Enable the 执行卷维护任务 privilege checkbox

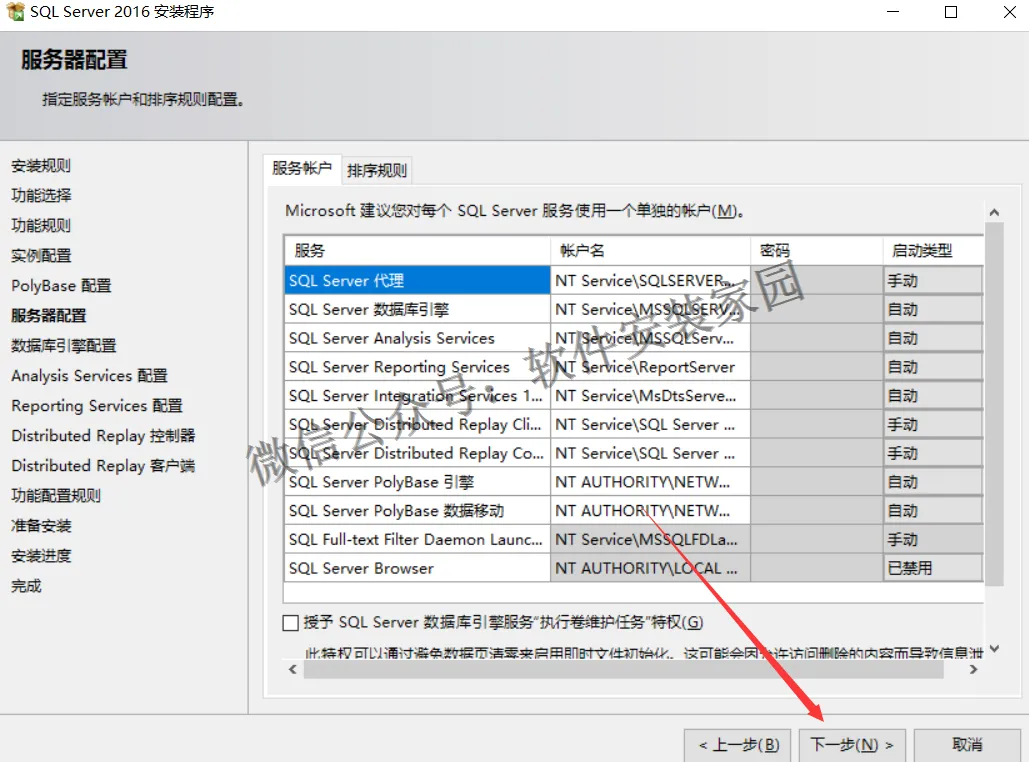(x=290, y=622)
